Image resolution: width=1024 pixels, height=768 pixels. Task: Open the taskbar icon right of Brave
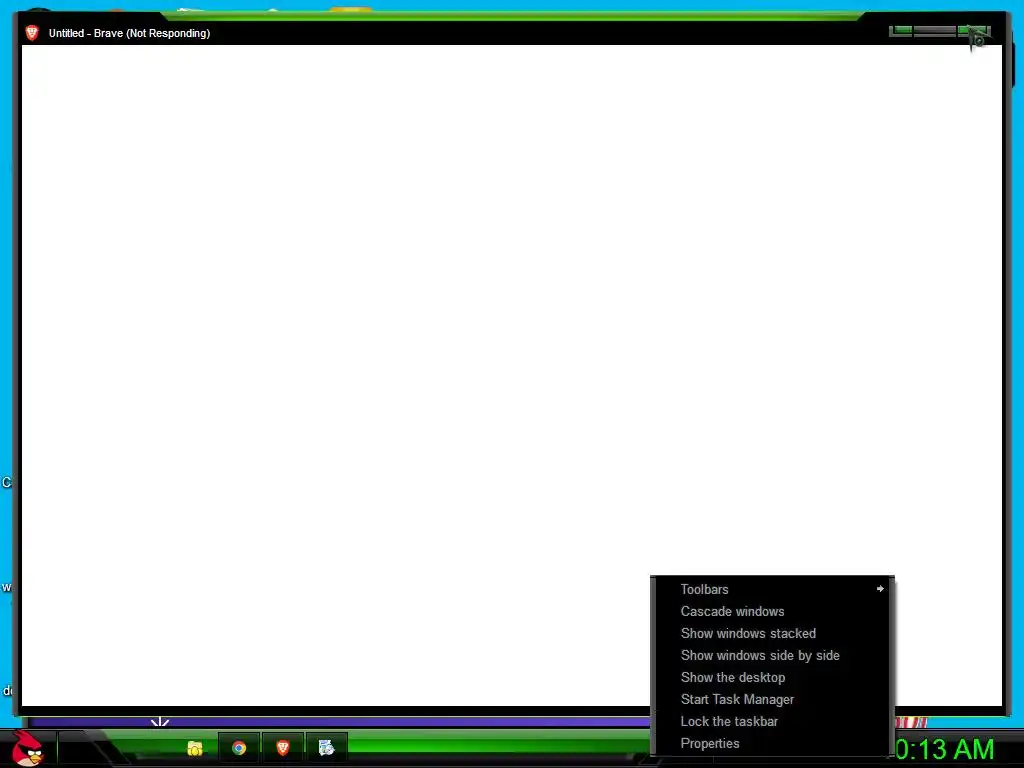pos(326,748)
